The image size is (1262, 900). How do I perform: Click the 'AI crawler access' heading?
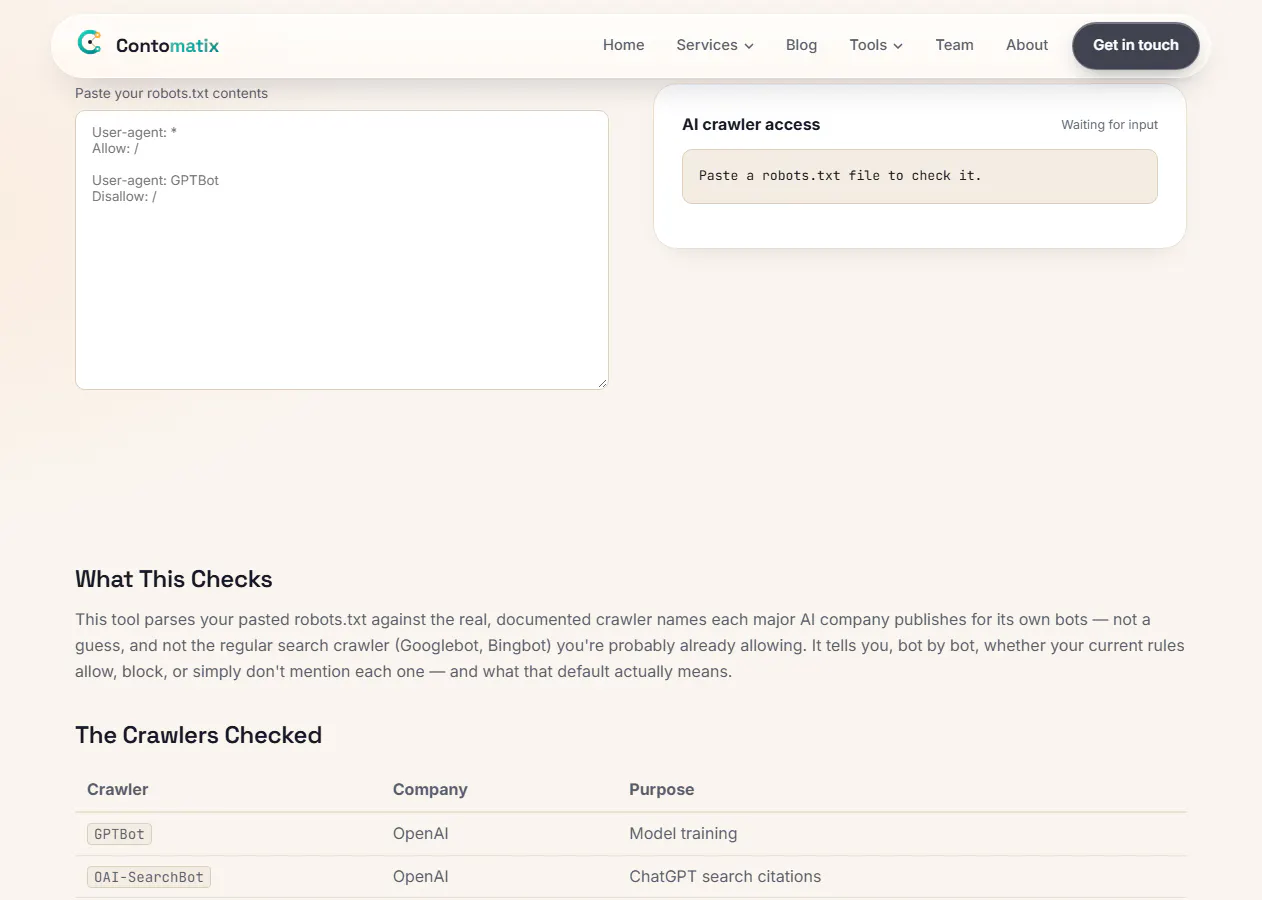[x=751, y=125]
